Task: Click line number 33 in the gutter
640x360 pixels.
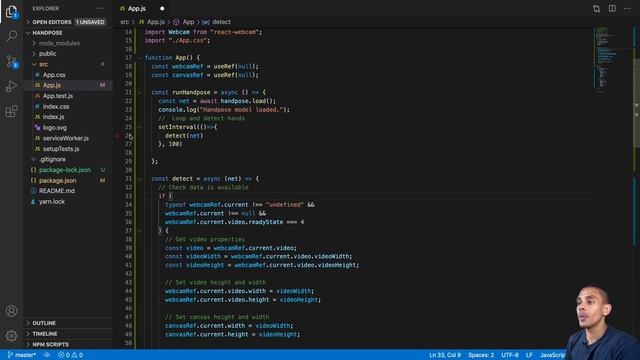Action: coord(129,196)
